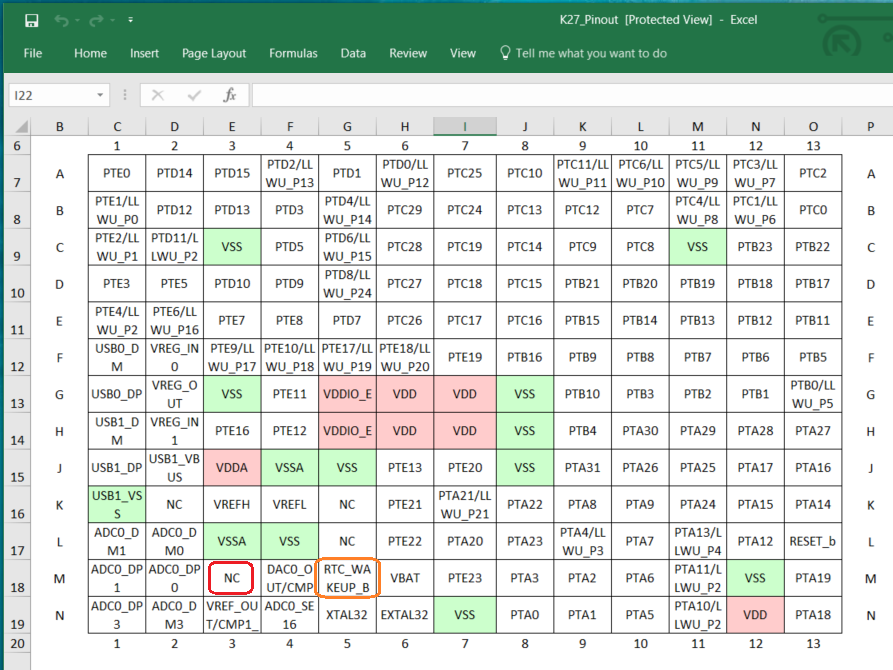The width and height of the screenshot is (893, 670).
Task: Open the Undo history dropdown arrow
Action: [x=77, y=21]
